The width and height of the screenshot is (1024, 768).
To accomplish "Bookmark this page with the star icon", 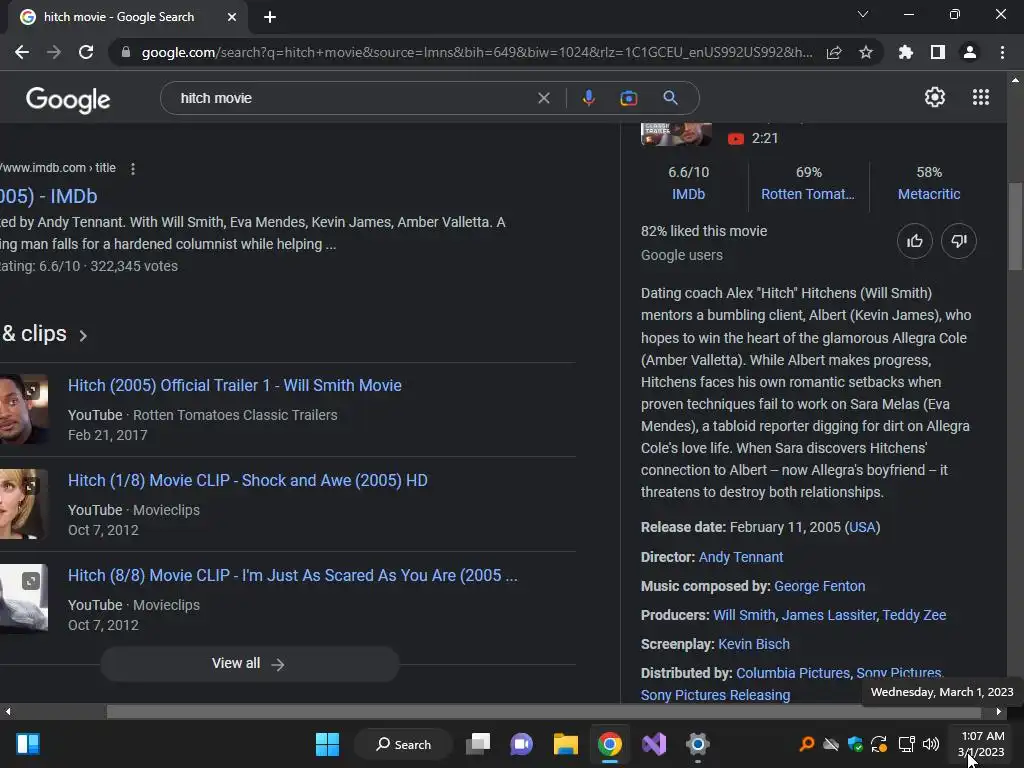I will coord(866,52).
